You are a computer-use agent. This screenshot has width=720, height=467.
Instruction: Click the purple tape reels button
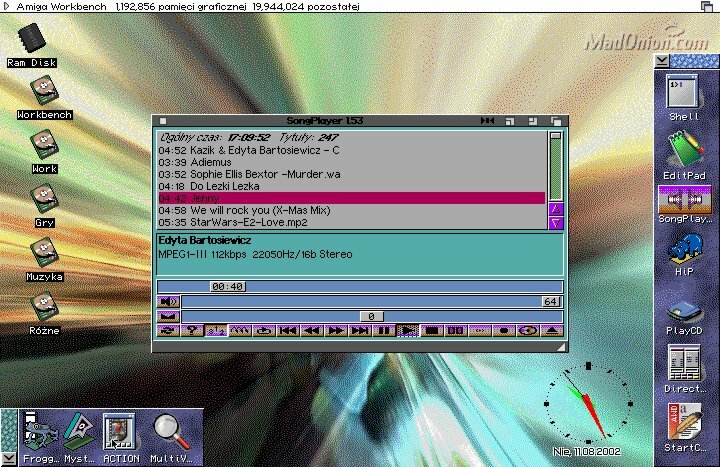pyautogui.click(x=456, y=331)
